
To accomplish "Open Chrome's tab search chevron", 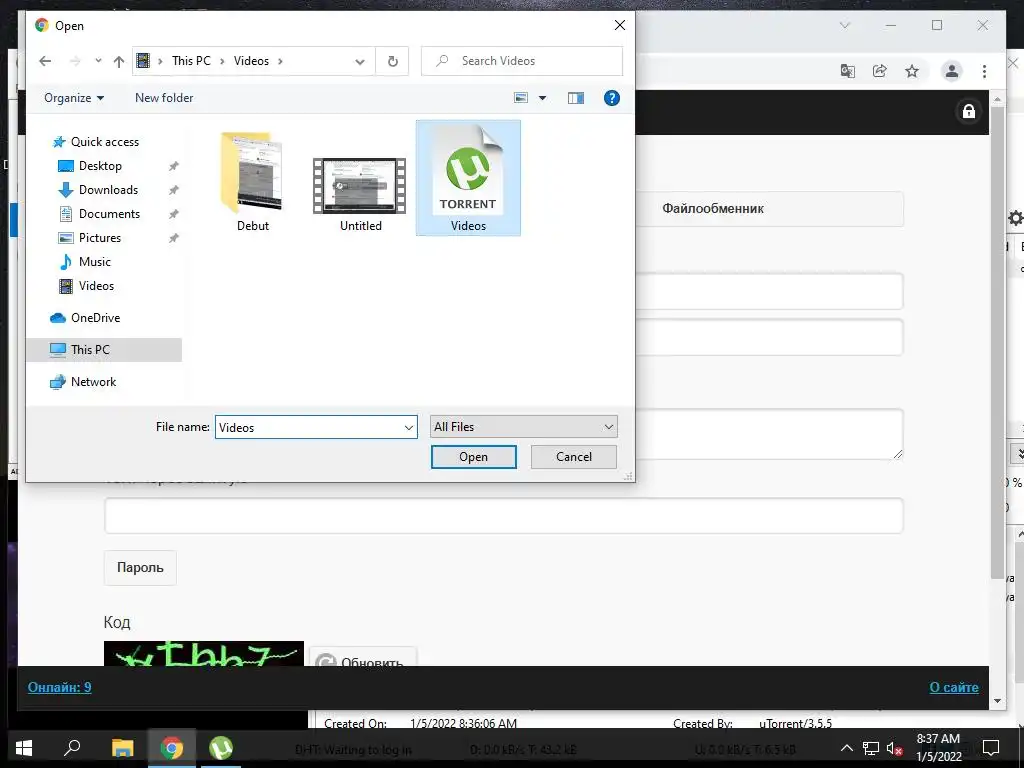I will click(844, 25).
